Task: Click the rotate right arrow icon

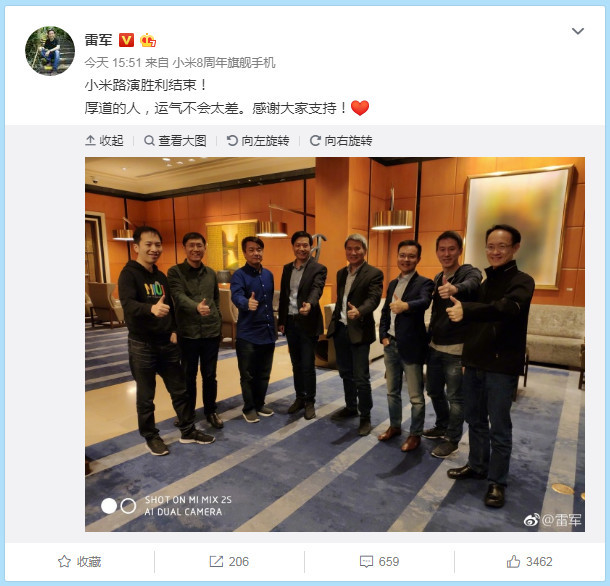Action: (315, 140)
